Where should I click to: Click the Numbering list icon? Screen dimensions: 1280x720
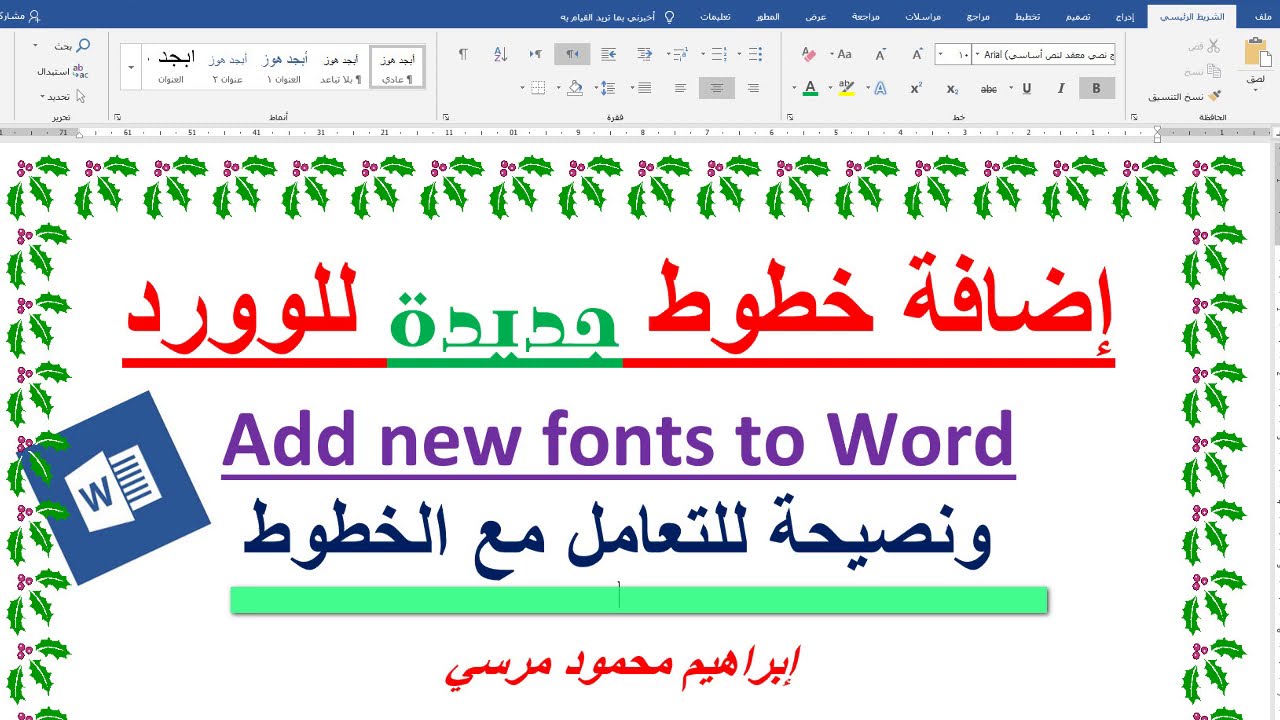pyautogui.click(x=720, y=54)
